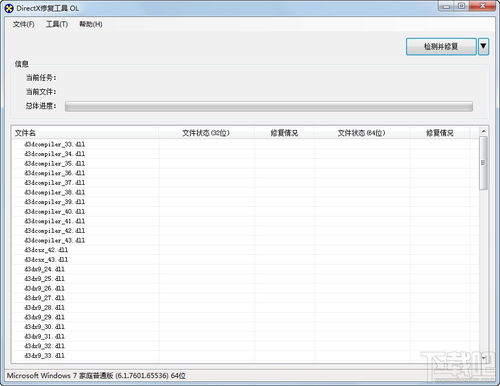Click the 文件状态(32位) column header
500x386 pixels.
(206, 133)
